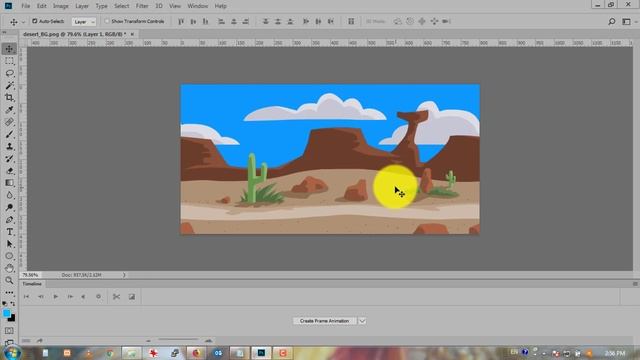This screenshot has width=640, height=360.
Task: Select the Eyedropper tool
Action: [x=9, y=110]
